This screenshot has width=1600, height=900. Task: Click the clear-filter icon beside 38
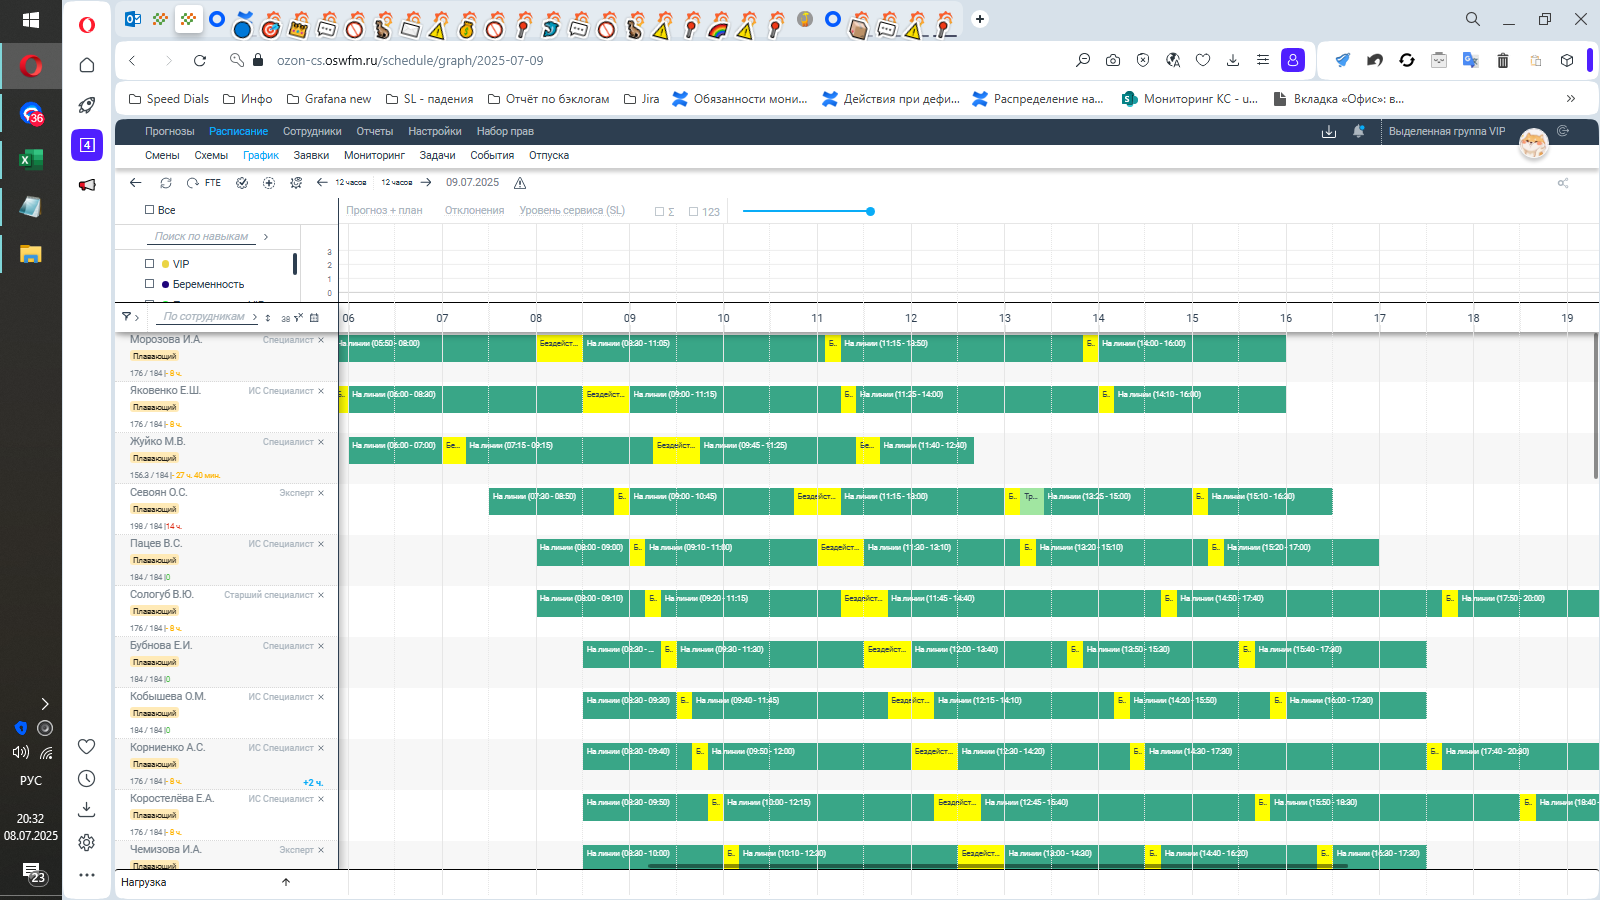coord(298,318)
